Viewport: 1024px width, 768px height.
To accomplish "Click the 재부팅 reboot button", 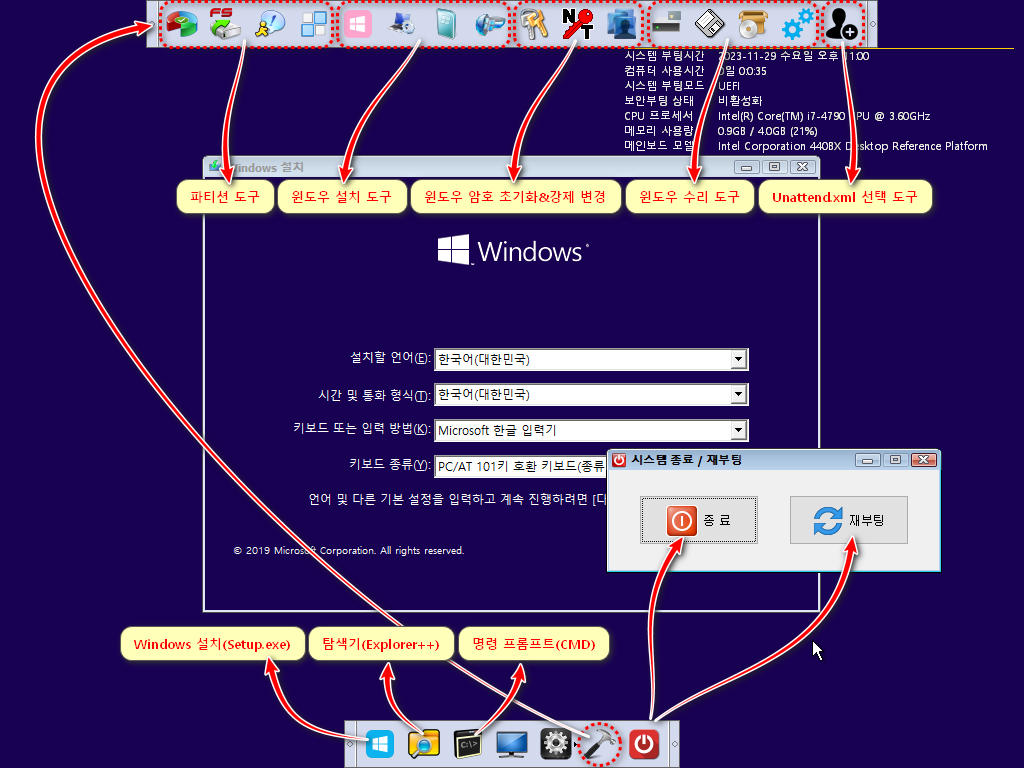I will pyautogui.click(x=848, y=520).
